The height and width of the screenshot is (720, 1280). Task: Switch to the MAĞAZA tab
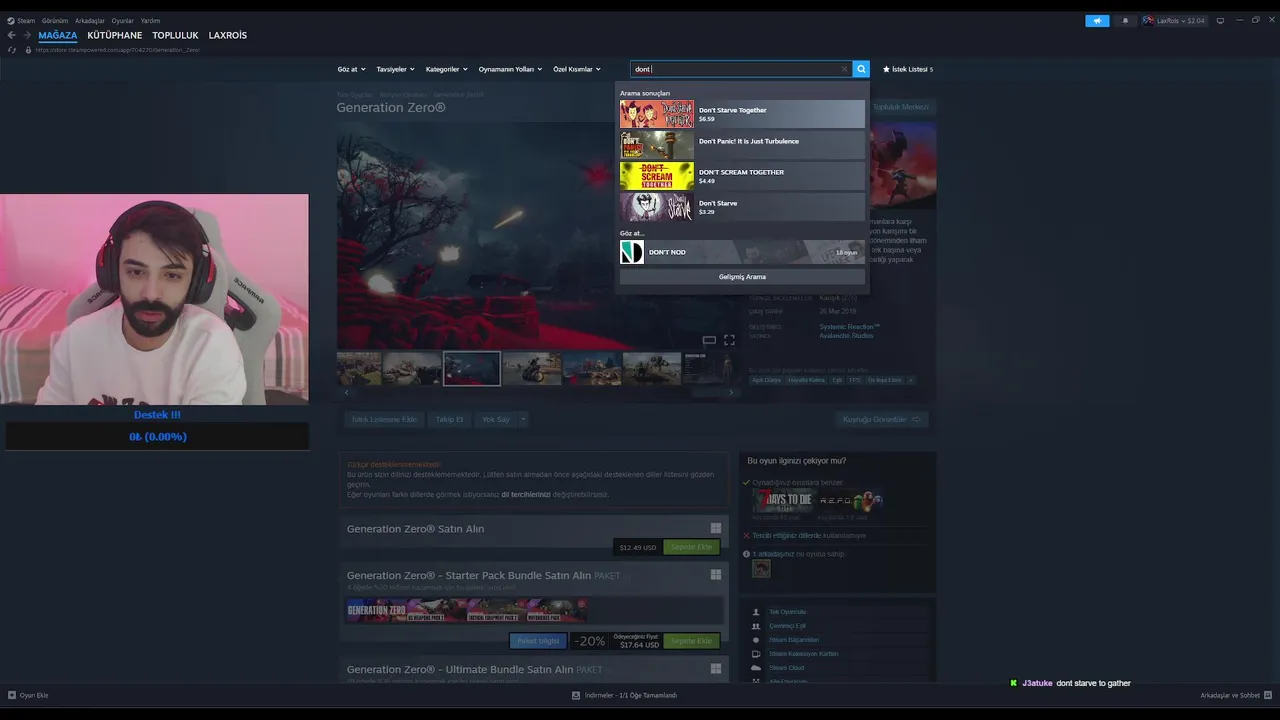58,35
